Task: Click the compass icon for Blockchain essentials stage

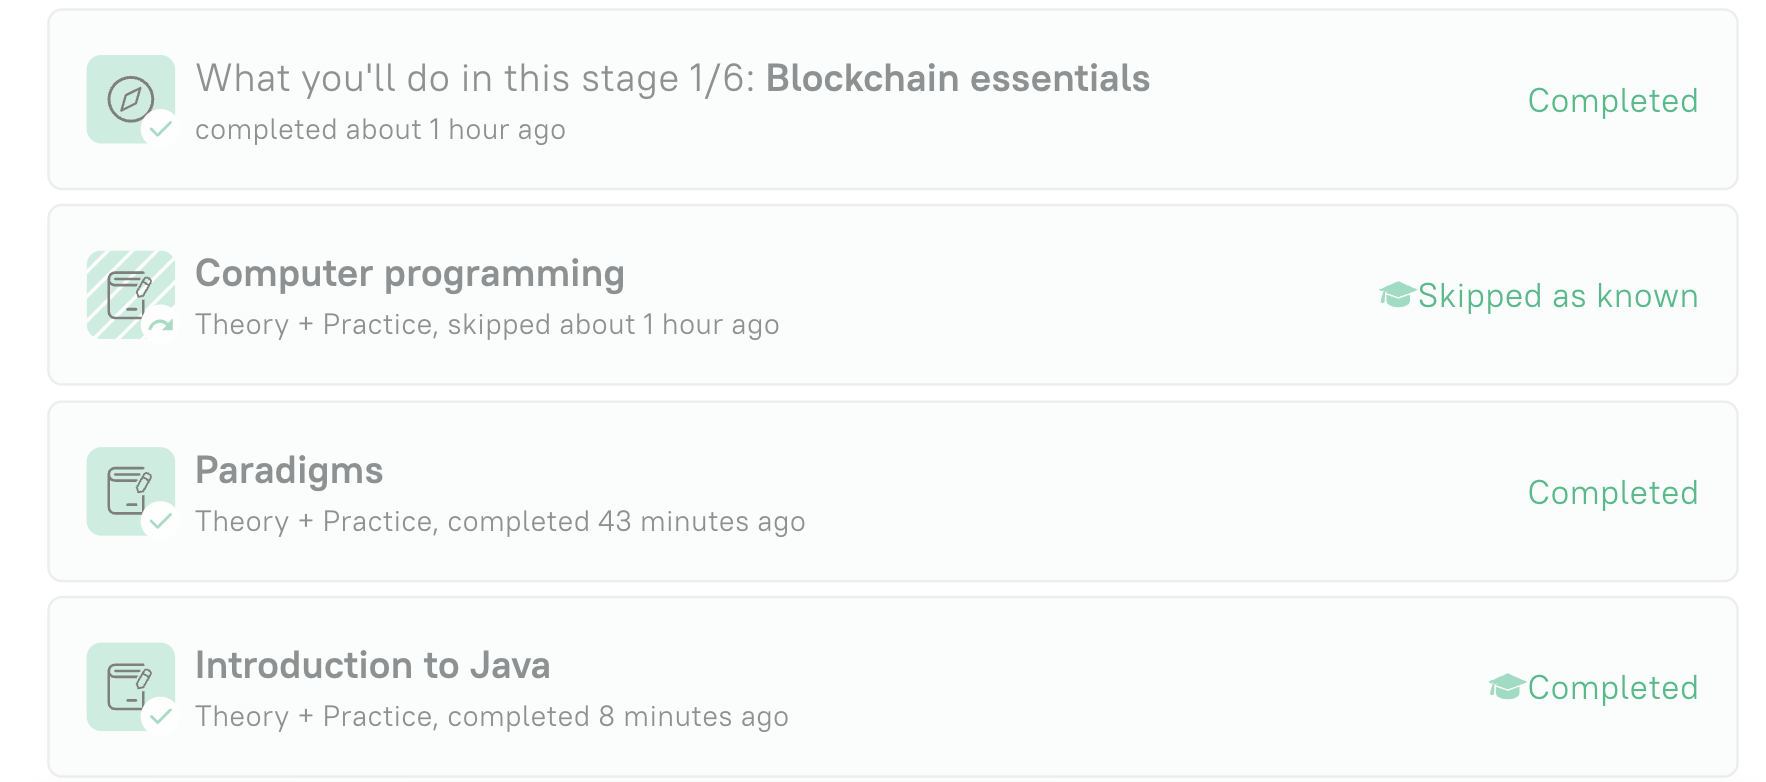Action: pos(131,99)
